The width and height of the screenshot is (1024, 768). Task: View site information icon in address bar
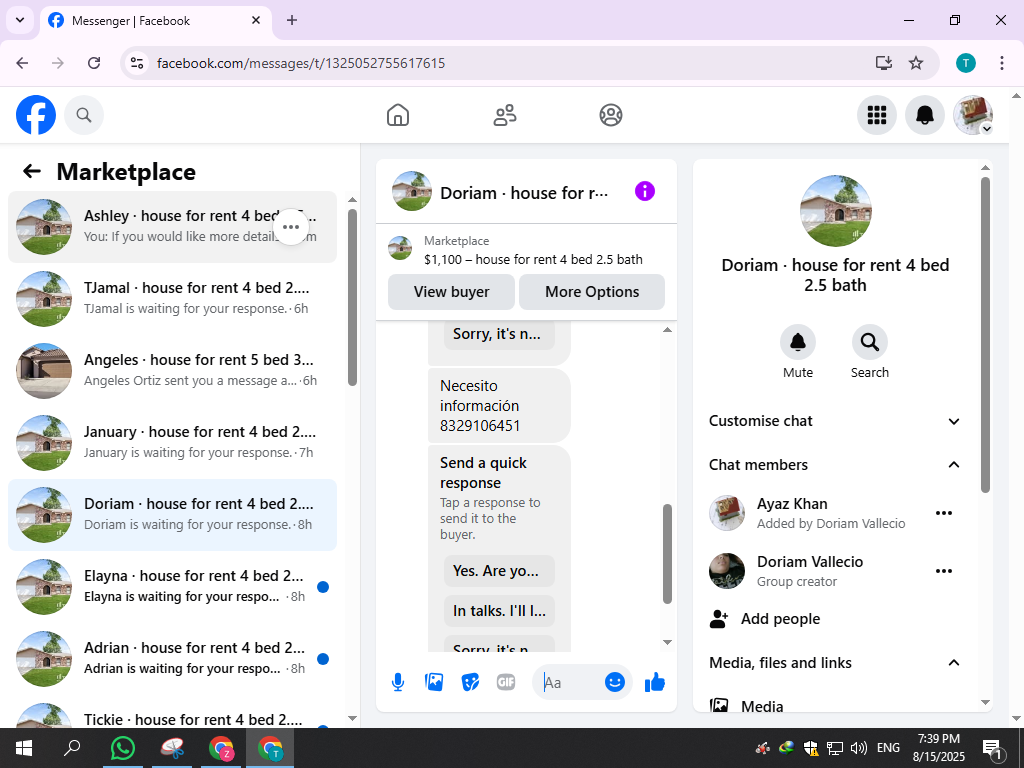point(137,63)
